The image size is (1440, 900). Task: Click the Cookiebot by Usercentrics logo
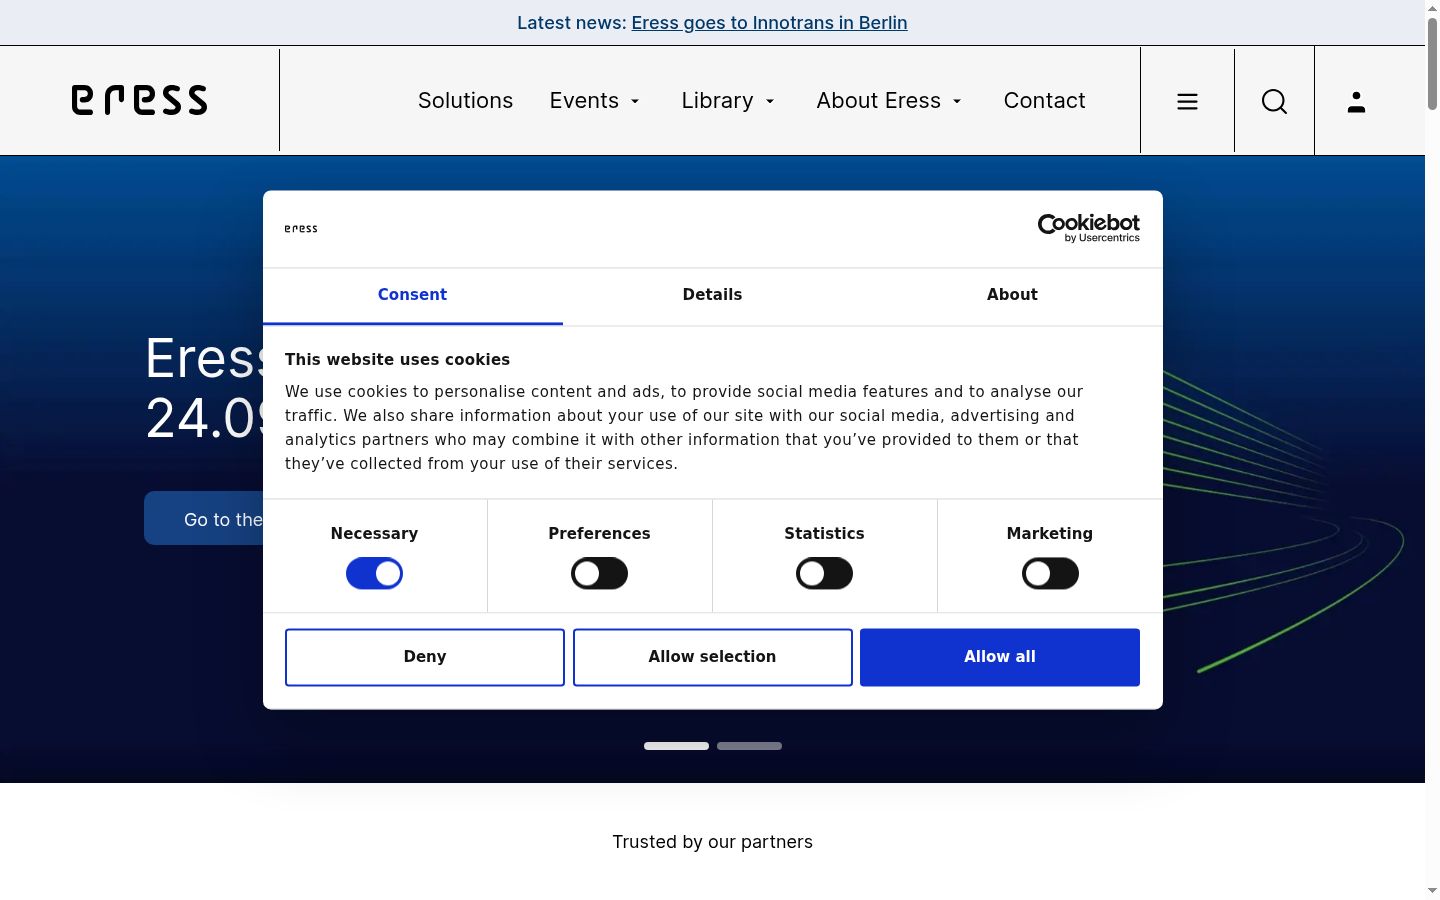1088,228
